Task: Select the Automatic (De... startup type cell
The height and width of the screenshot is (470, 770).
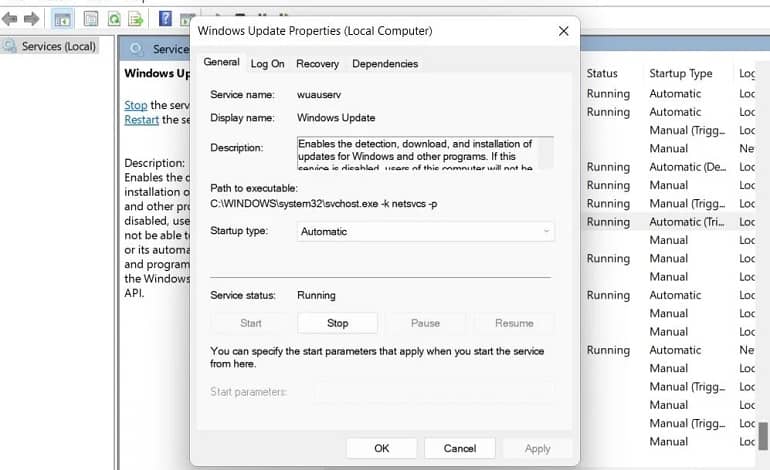Action: tap(688, 167)
